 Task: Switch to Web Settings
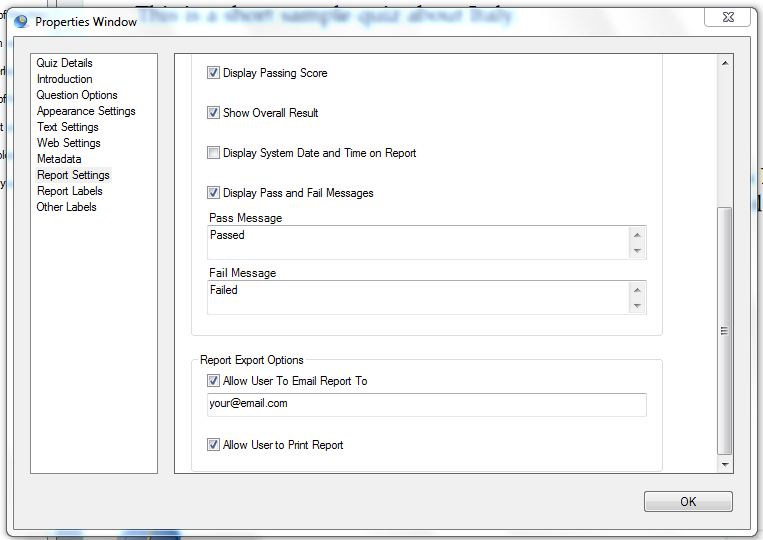[x=69, y=143]
